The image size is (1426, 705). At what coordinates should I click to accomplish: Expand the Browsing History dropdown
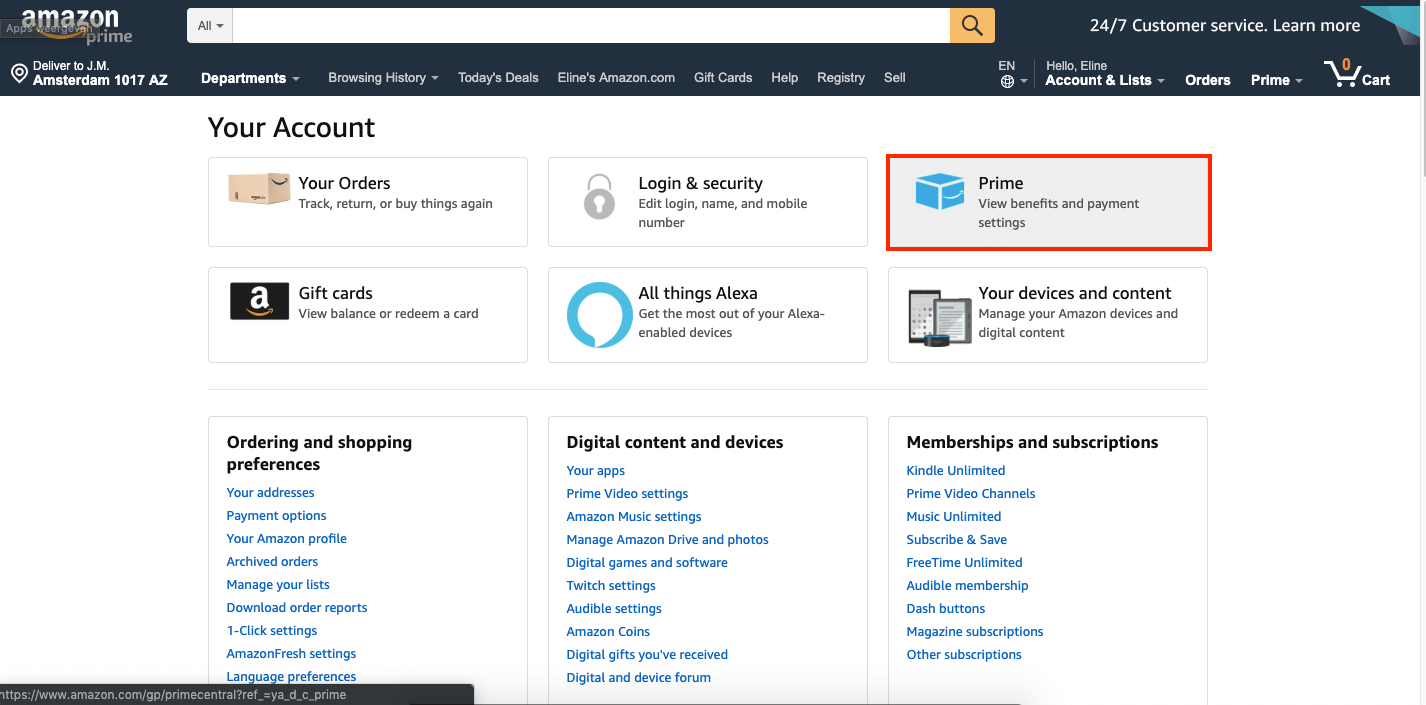click(383, 77)
